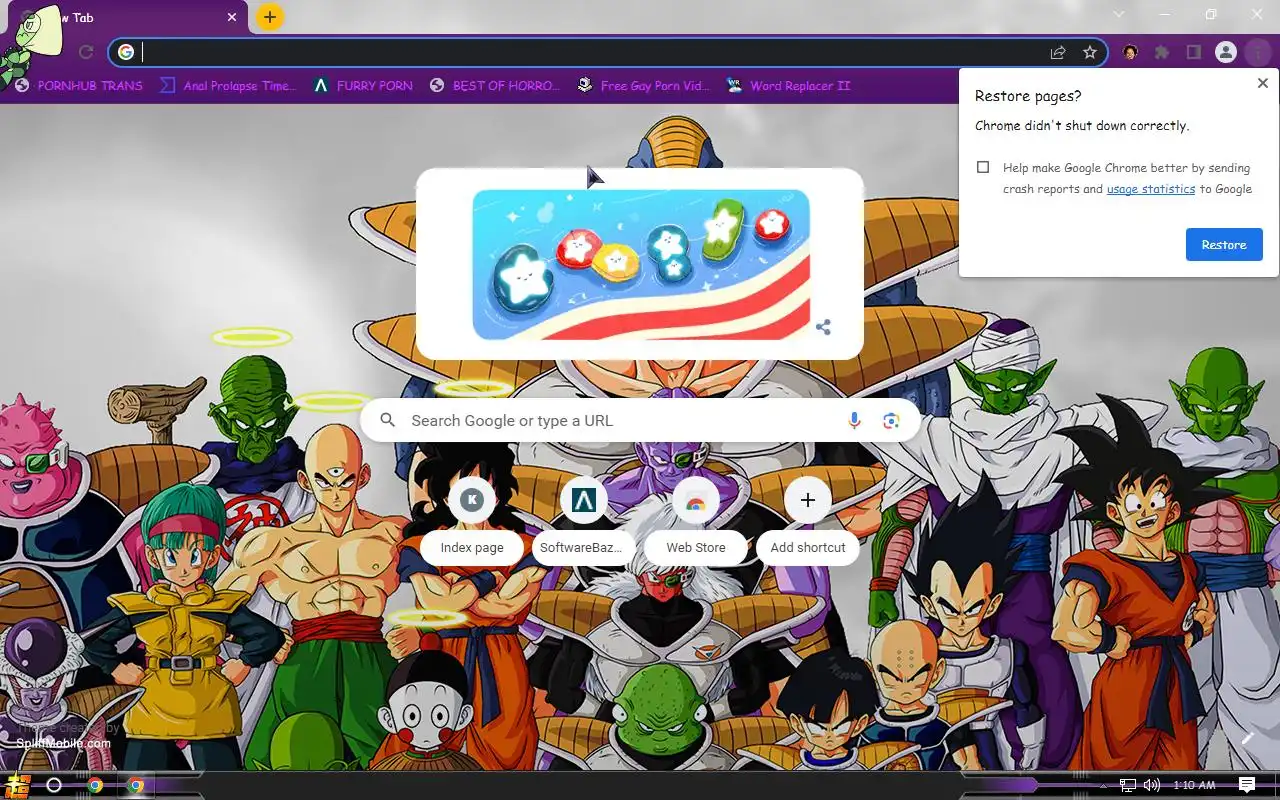Open the usage statistics link
The height and width of the screenshot is (800, 1280).
click(1151, 189)
